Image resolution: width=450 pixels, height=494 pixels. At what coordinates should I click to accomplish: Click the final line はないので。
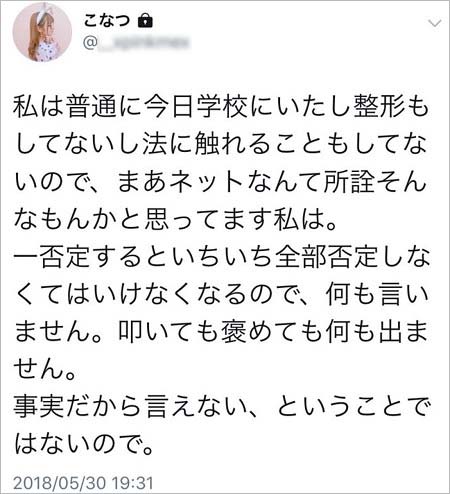pos(83,444)
